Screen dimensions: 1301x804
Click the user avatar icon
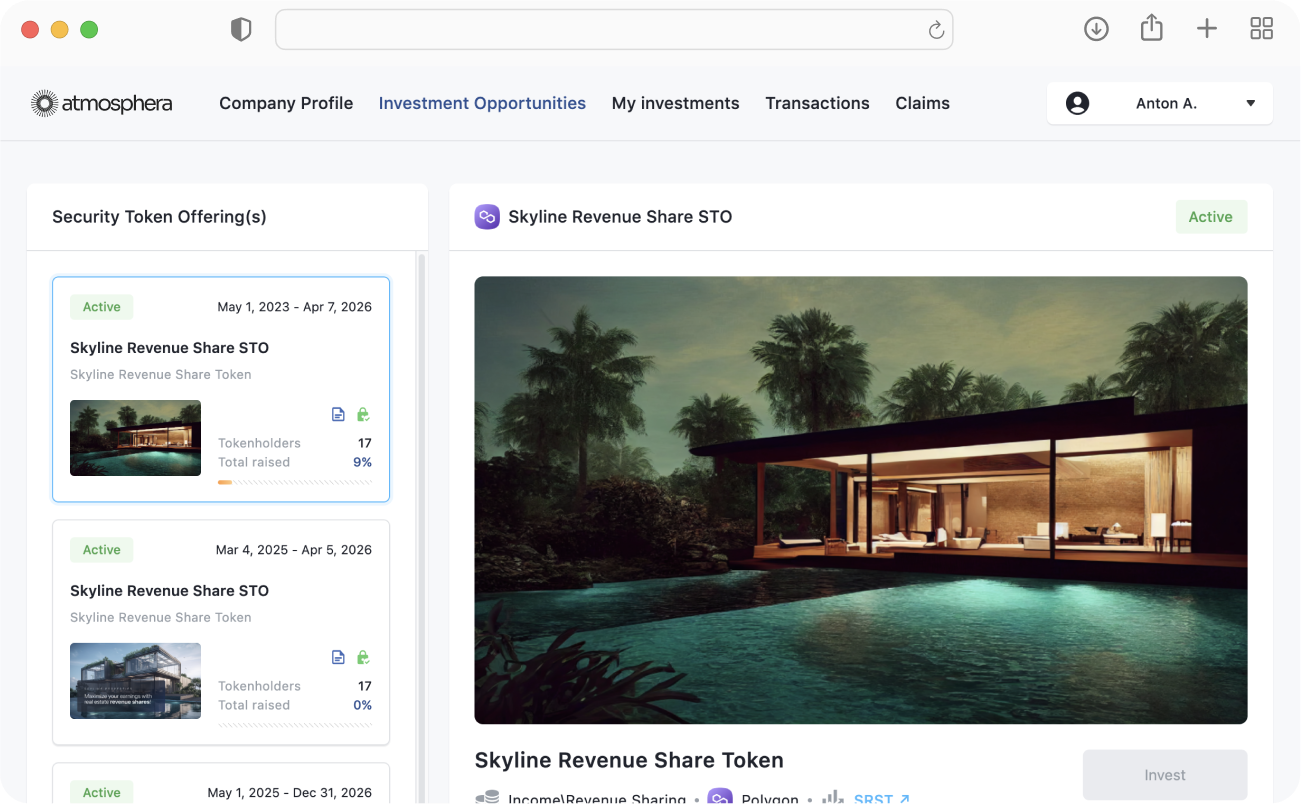tap(1077, 103)
